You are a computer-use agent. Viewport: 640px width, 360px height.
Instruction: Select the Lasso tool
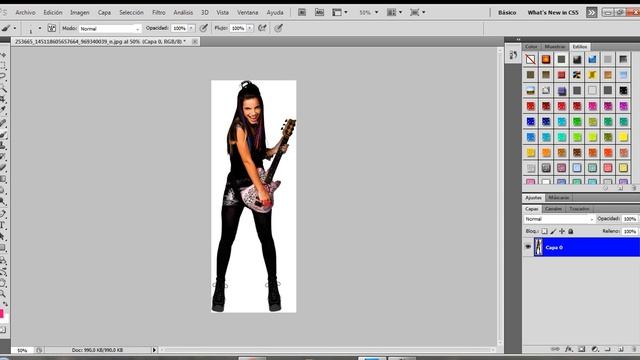coord(3,76)
